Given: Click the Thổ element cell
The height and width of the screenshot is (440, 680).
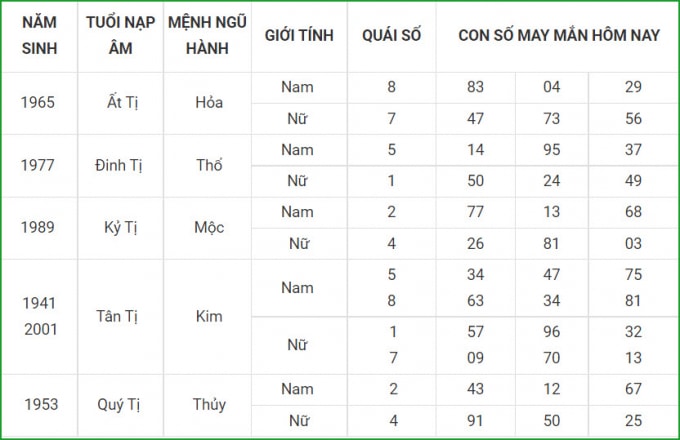Looking at the screenshot, I should (209, 165).
